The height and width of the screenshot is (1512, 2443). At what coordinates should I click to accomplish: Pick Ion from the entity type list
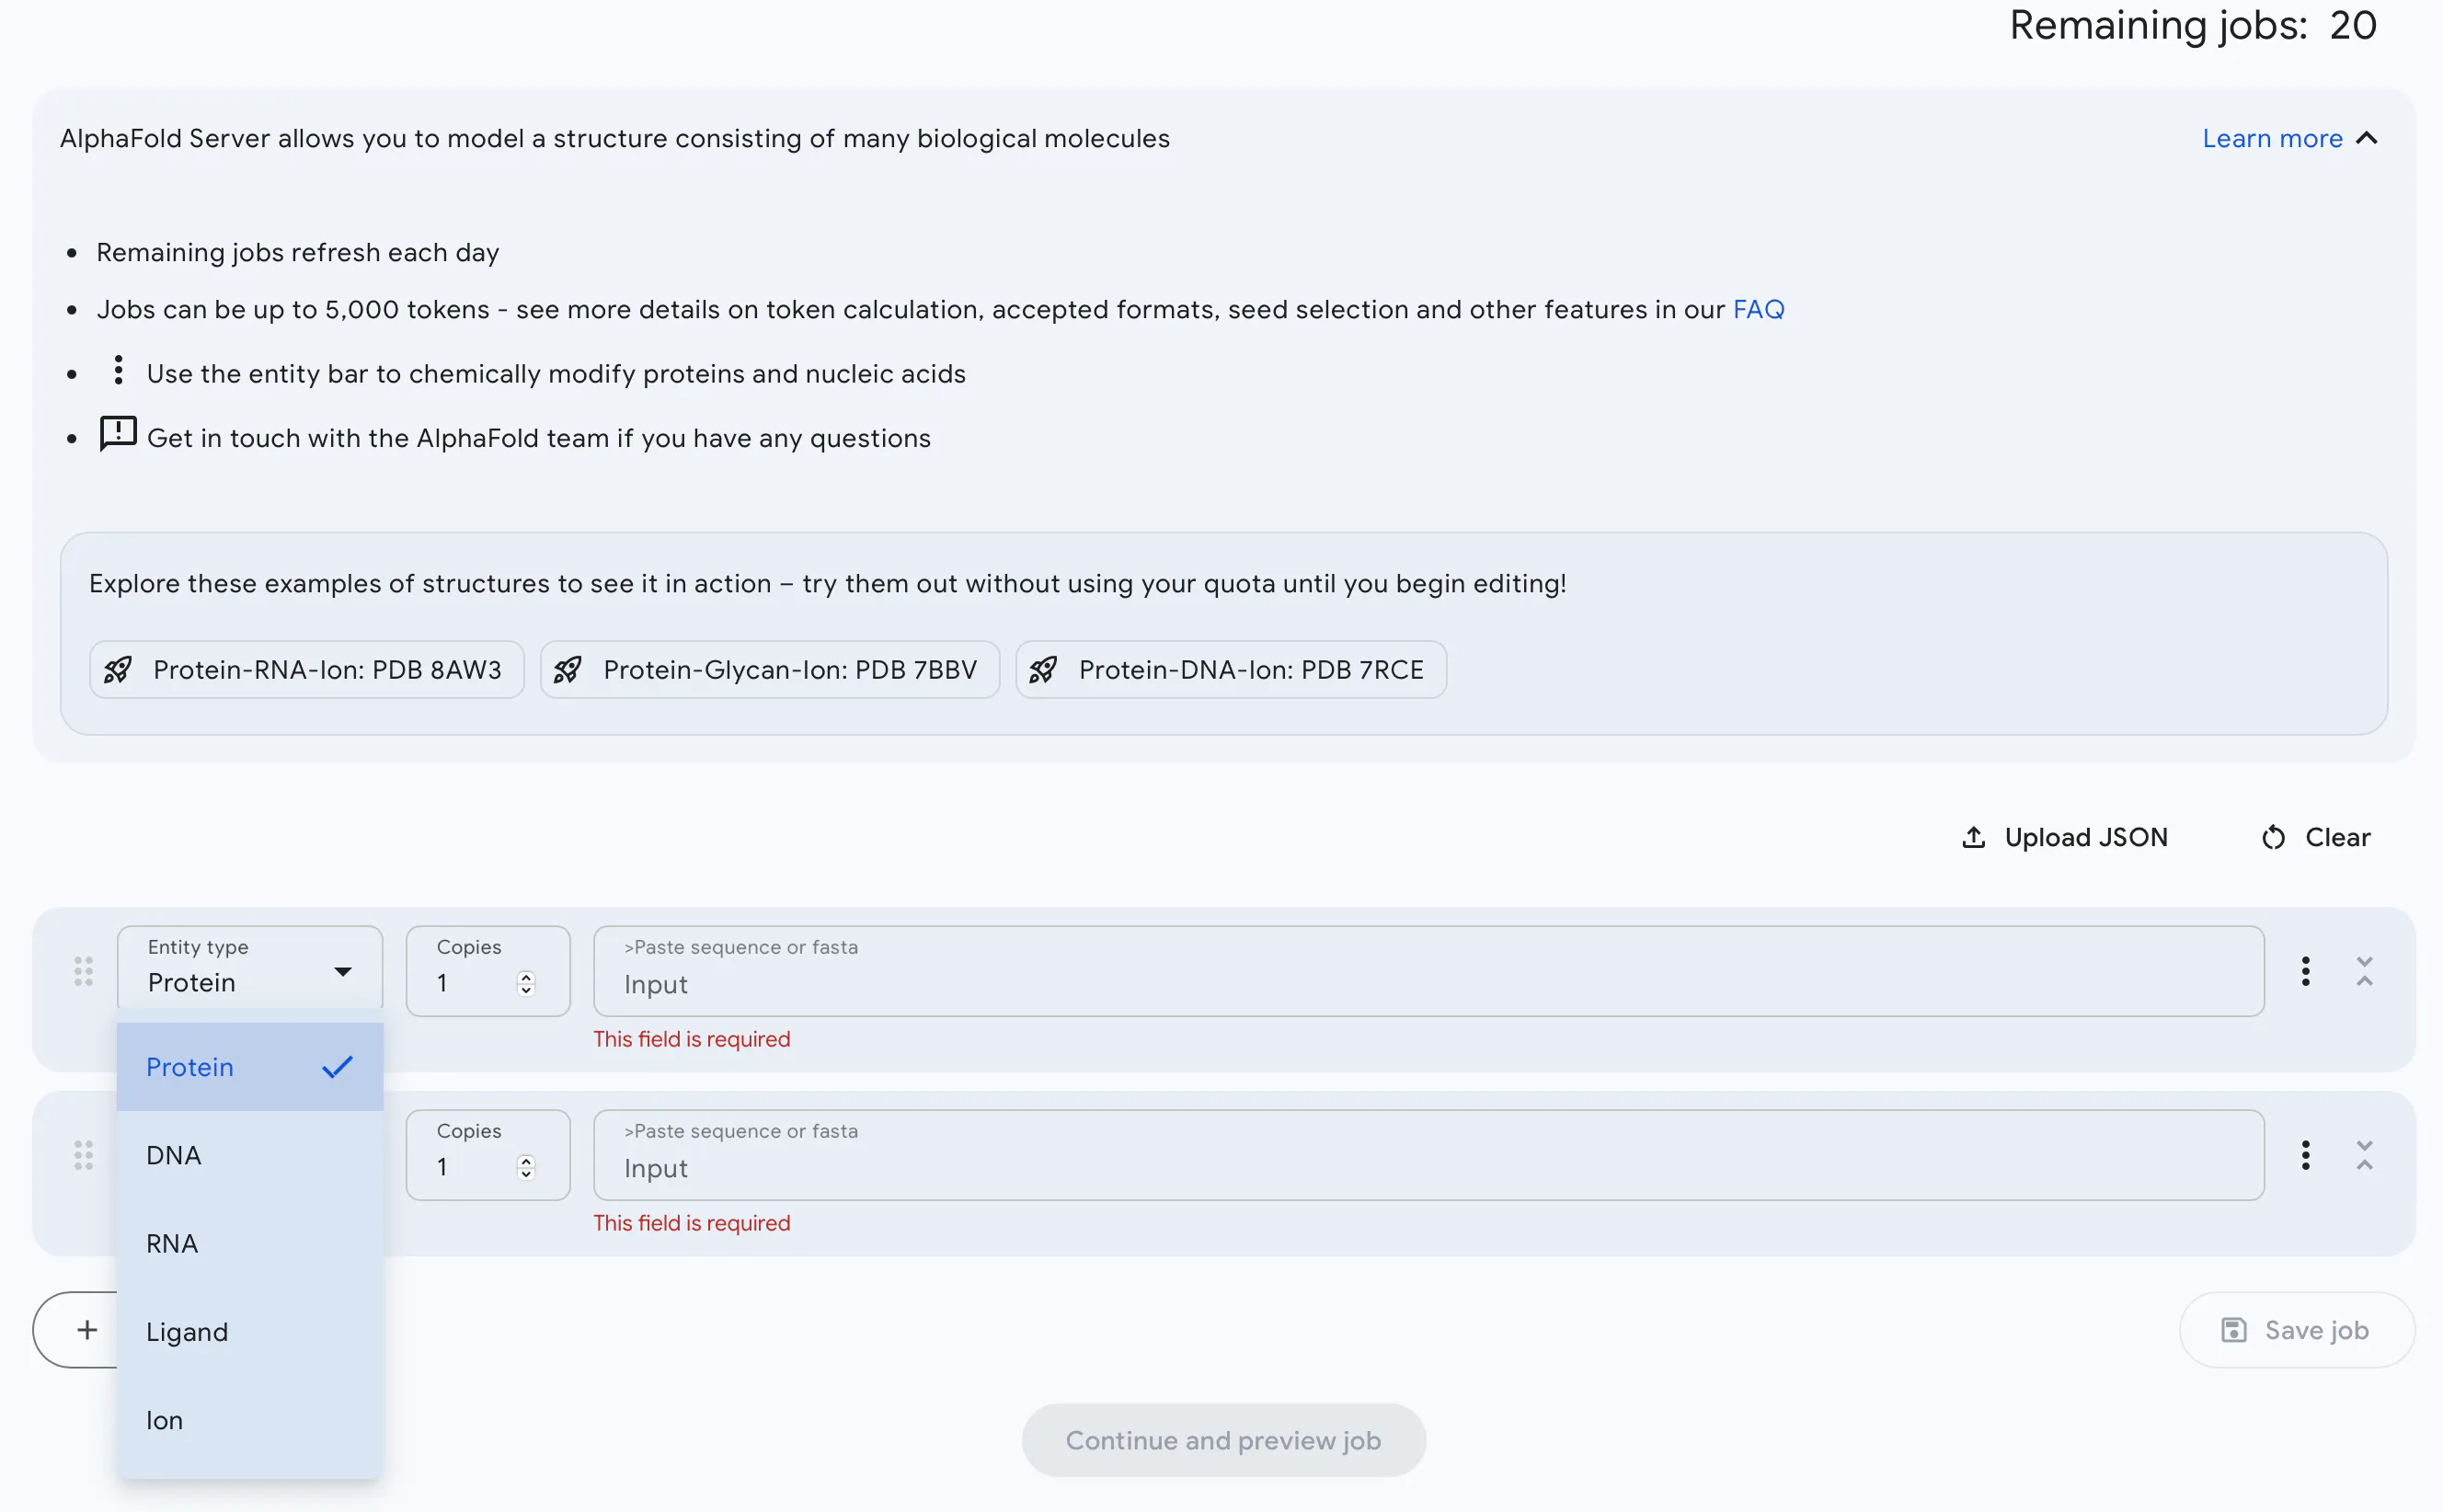tap(249, 1420)
